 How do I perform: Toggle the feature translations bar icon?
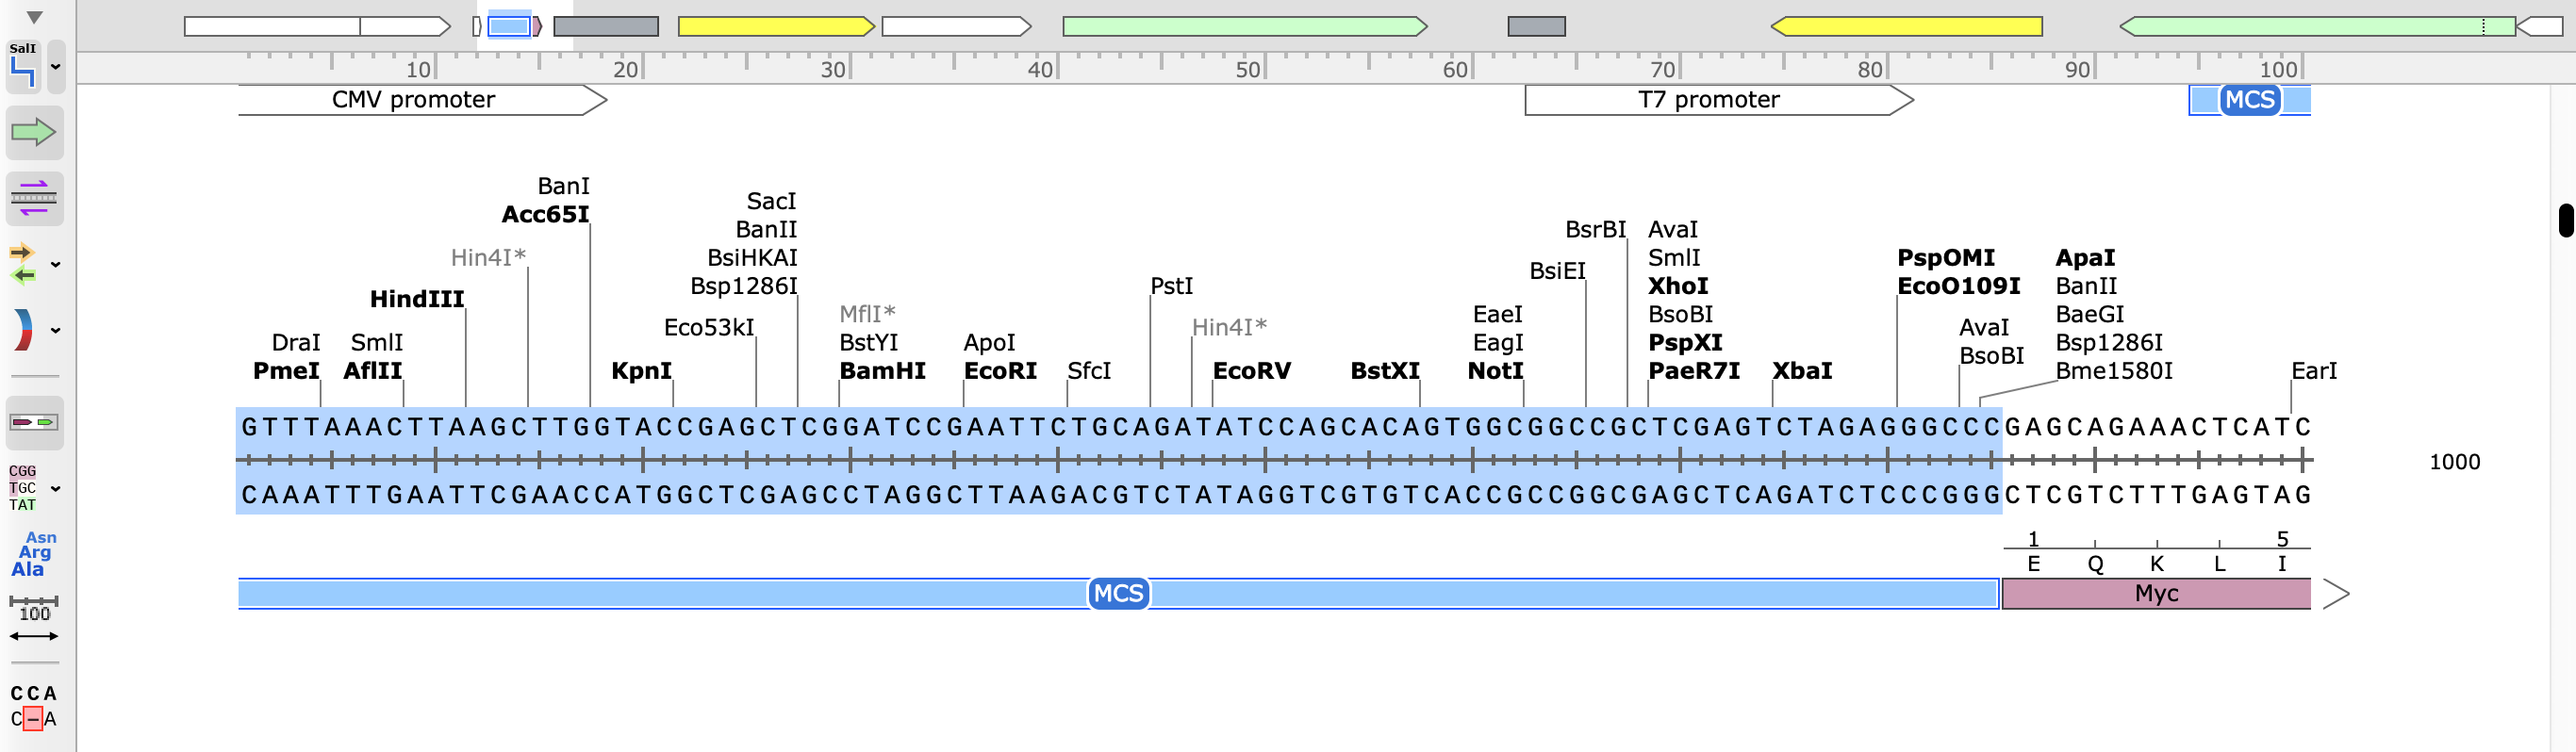(34, 422)
